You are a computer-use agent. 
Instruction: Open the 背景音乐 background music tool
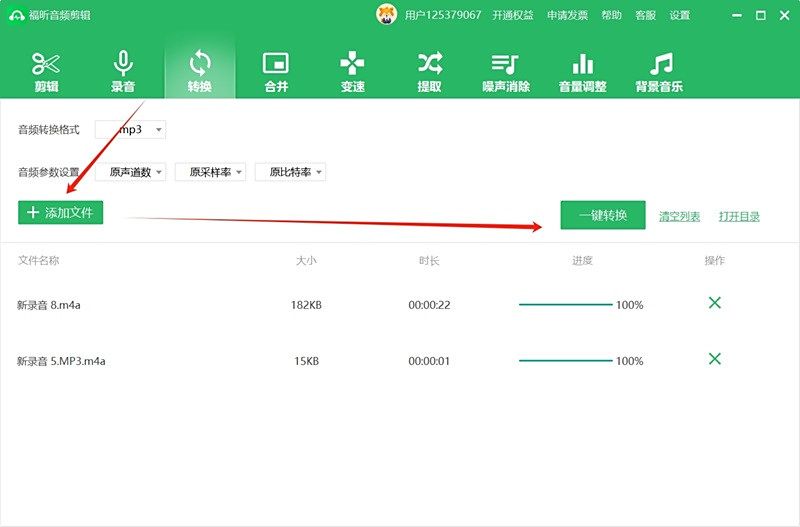659,71
